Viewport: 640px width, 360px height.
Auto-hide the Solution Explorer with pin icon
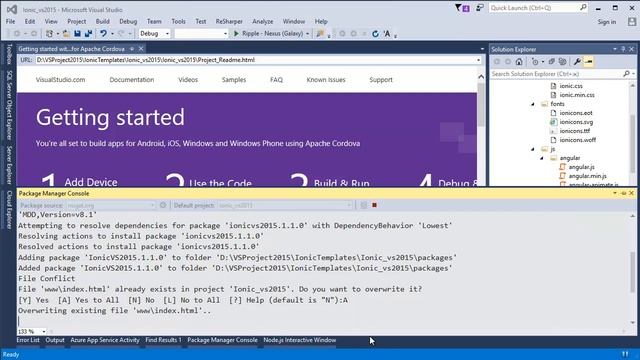tap(623, 49)
